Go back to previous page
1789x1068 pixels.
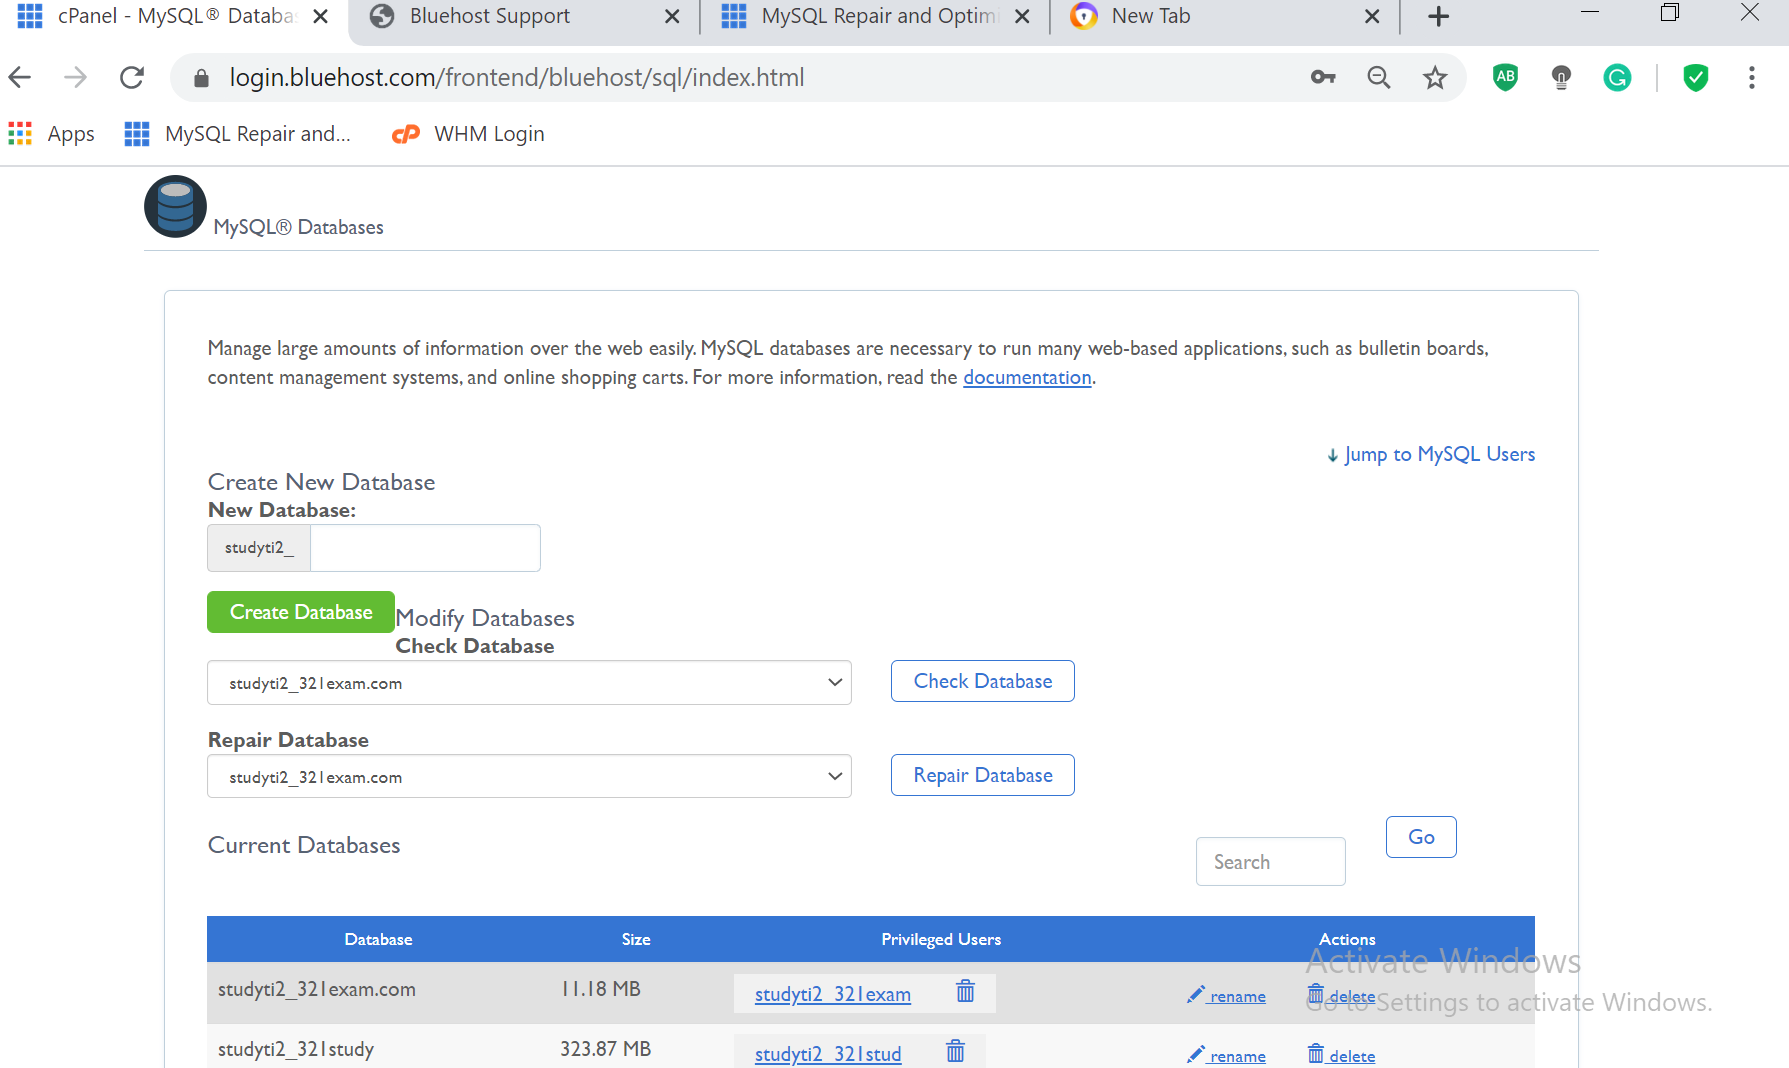coord(20,77)
